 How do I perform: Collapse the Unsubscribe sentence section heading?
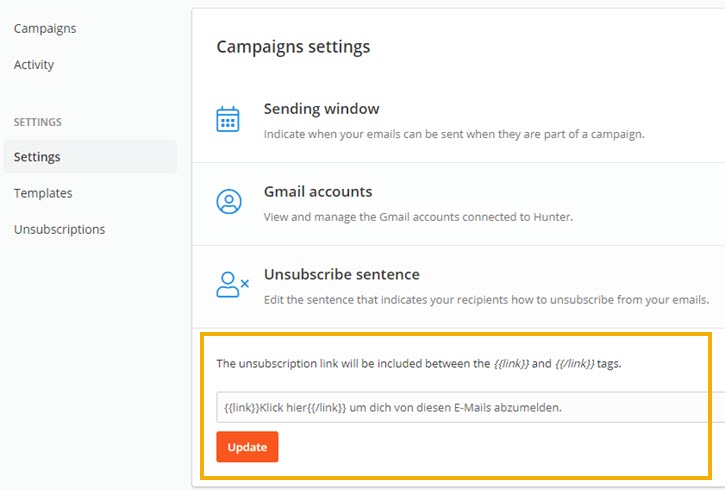tap(342, 274)
